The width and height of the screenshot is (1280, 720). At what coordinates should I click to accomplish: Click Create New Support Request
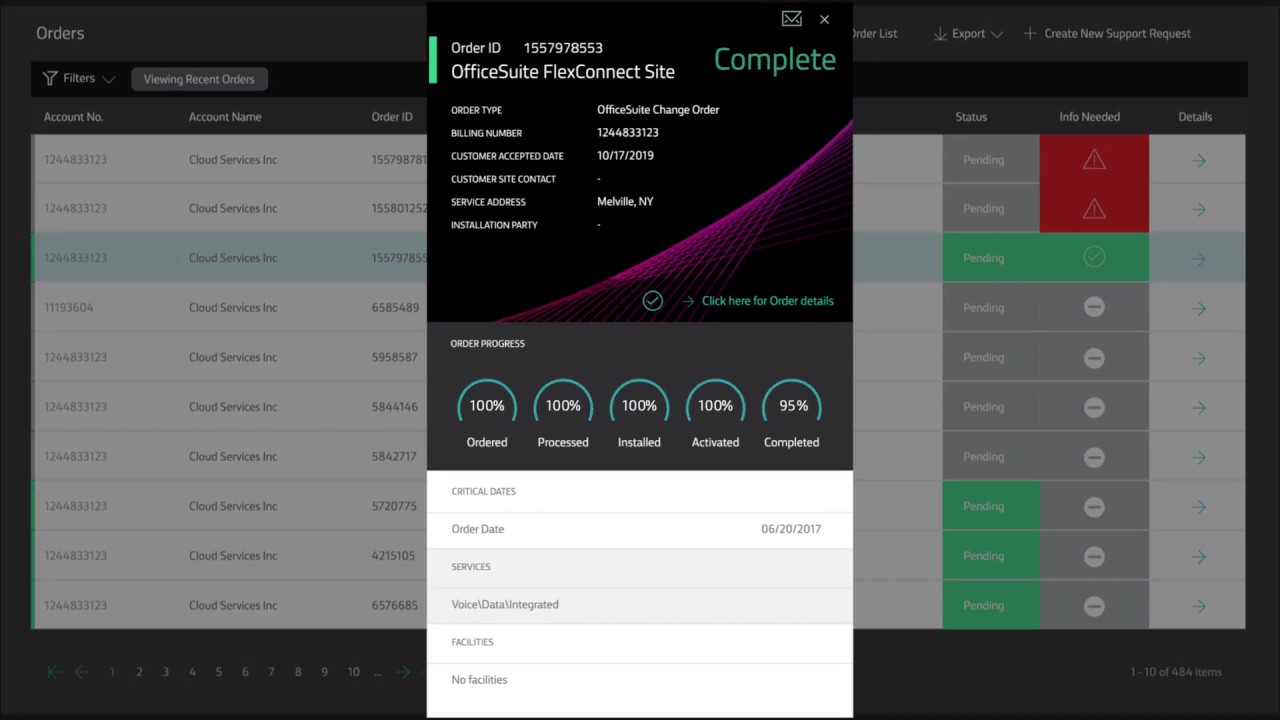pyautogui.click(x=1107, y=34)
